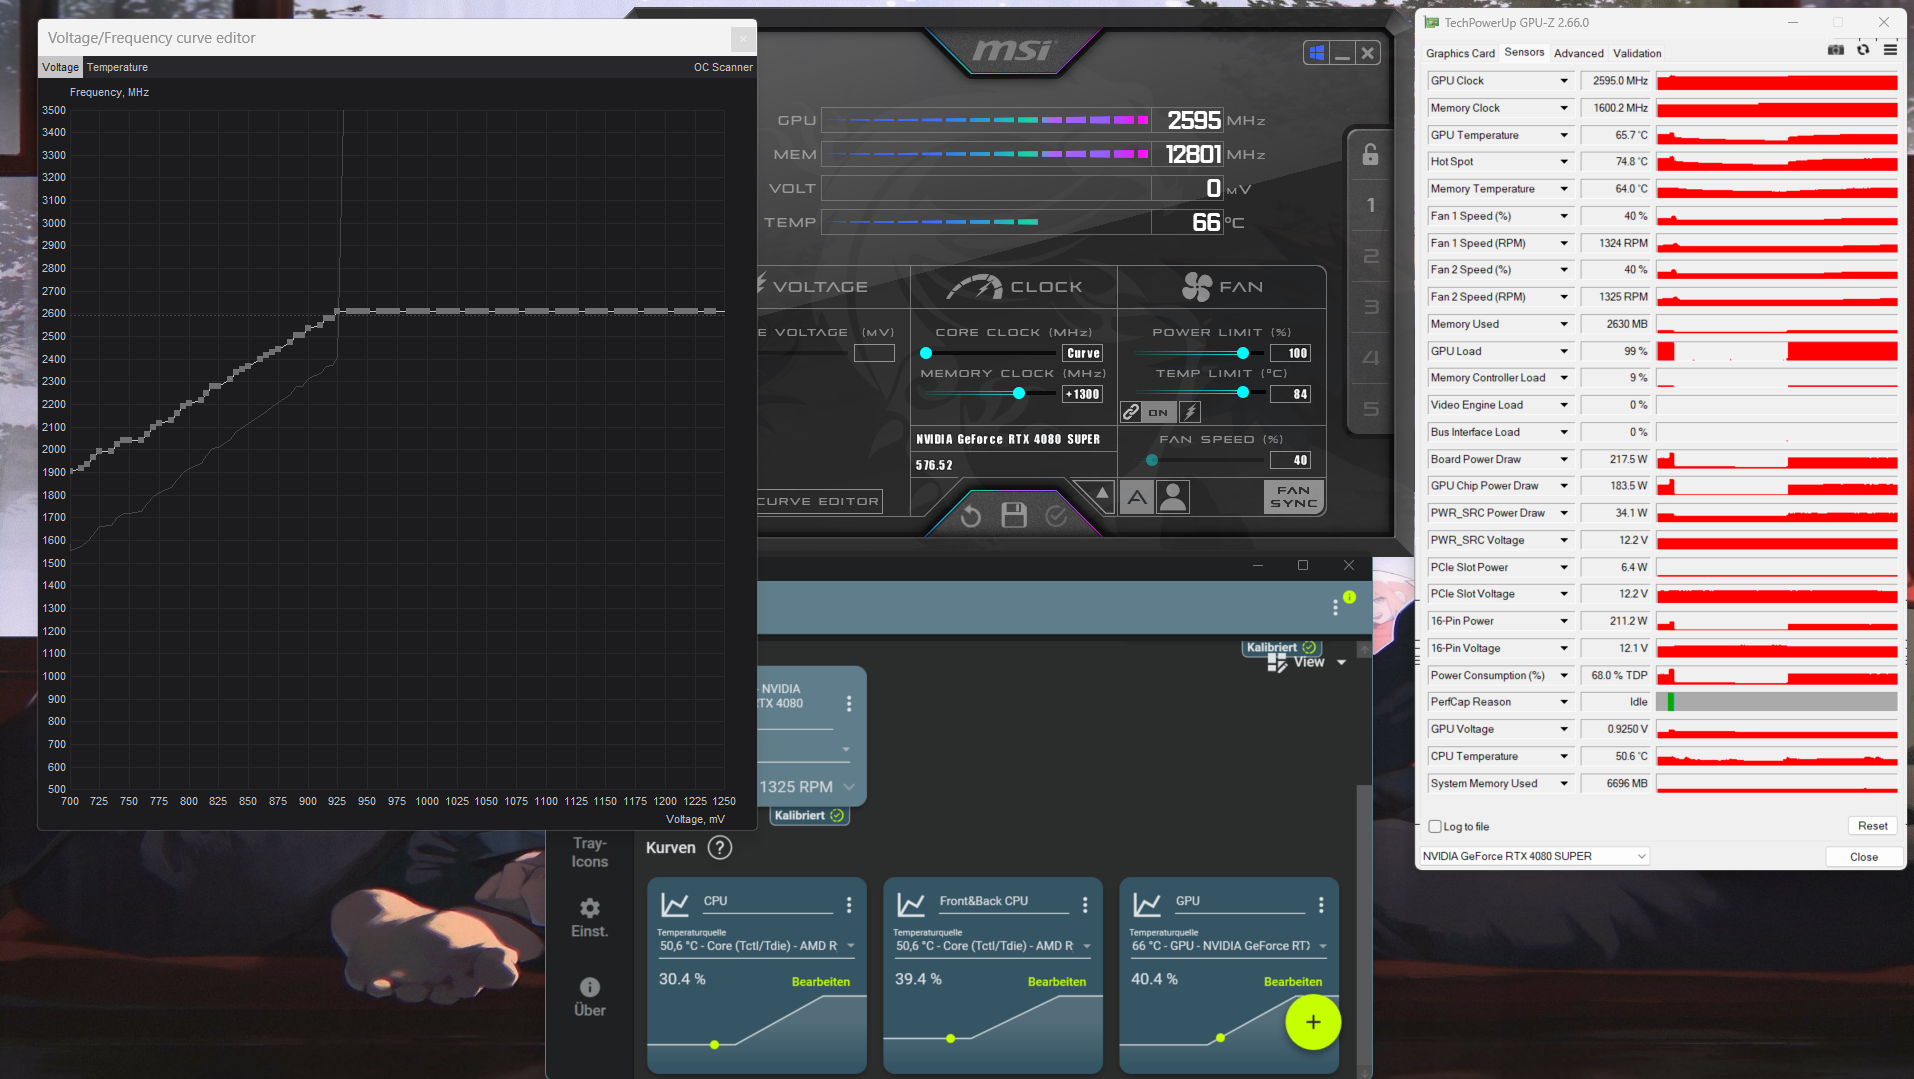Open the GPU-Z hamburger menu

click(x=1890, y=50)
